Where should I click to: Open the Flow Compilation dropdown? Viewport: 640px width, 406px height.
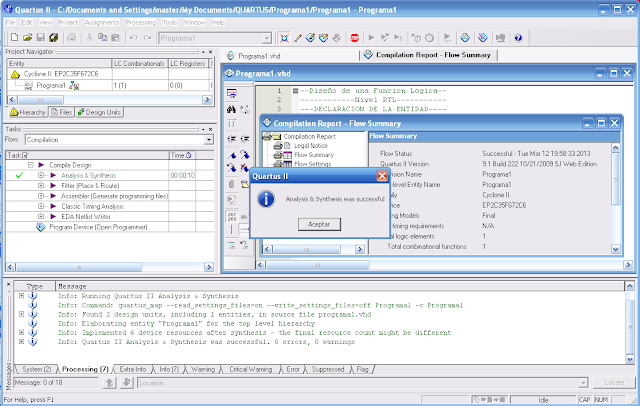(x=209, y=140)
